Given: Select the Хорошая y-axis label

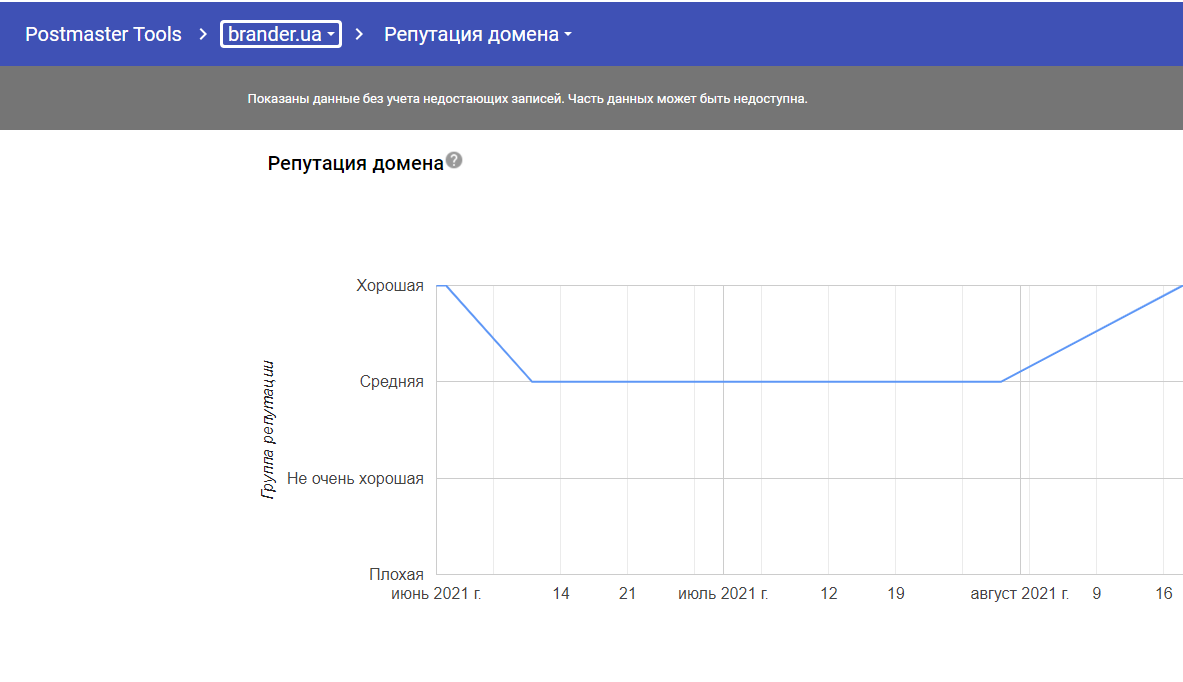Looking at the screenshot, I should click(x=390, y=286).
